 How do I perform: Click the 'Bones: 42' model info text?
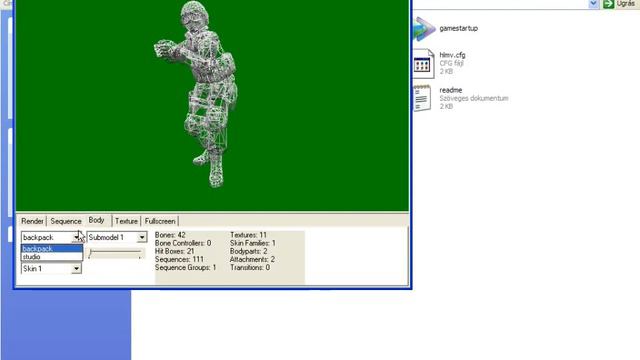(x=170, y=235)
